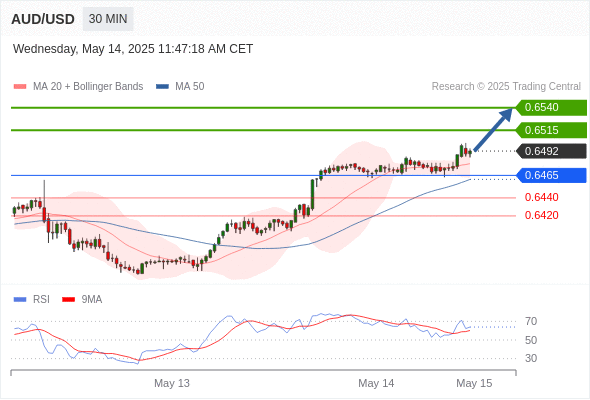590x400 pixels.
Task: Click the black 0.6492 current price tag
Action: [x=551, y=151]
